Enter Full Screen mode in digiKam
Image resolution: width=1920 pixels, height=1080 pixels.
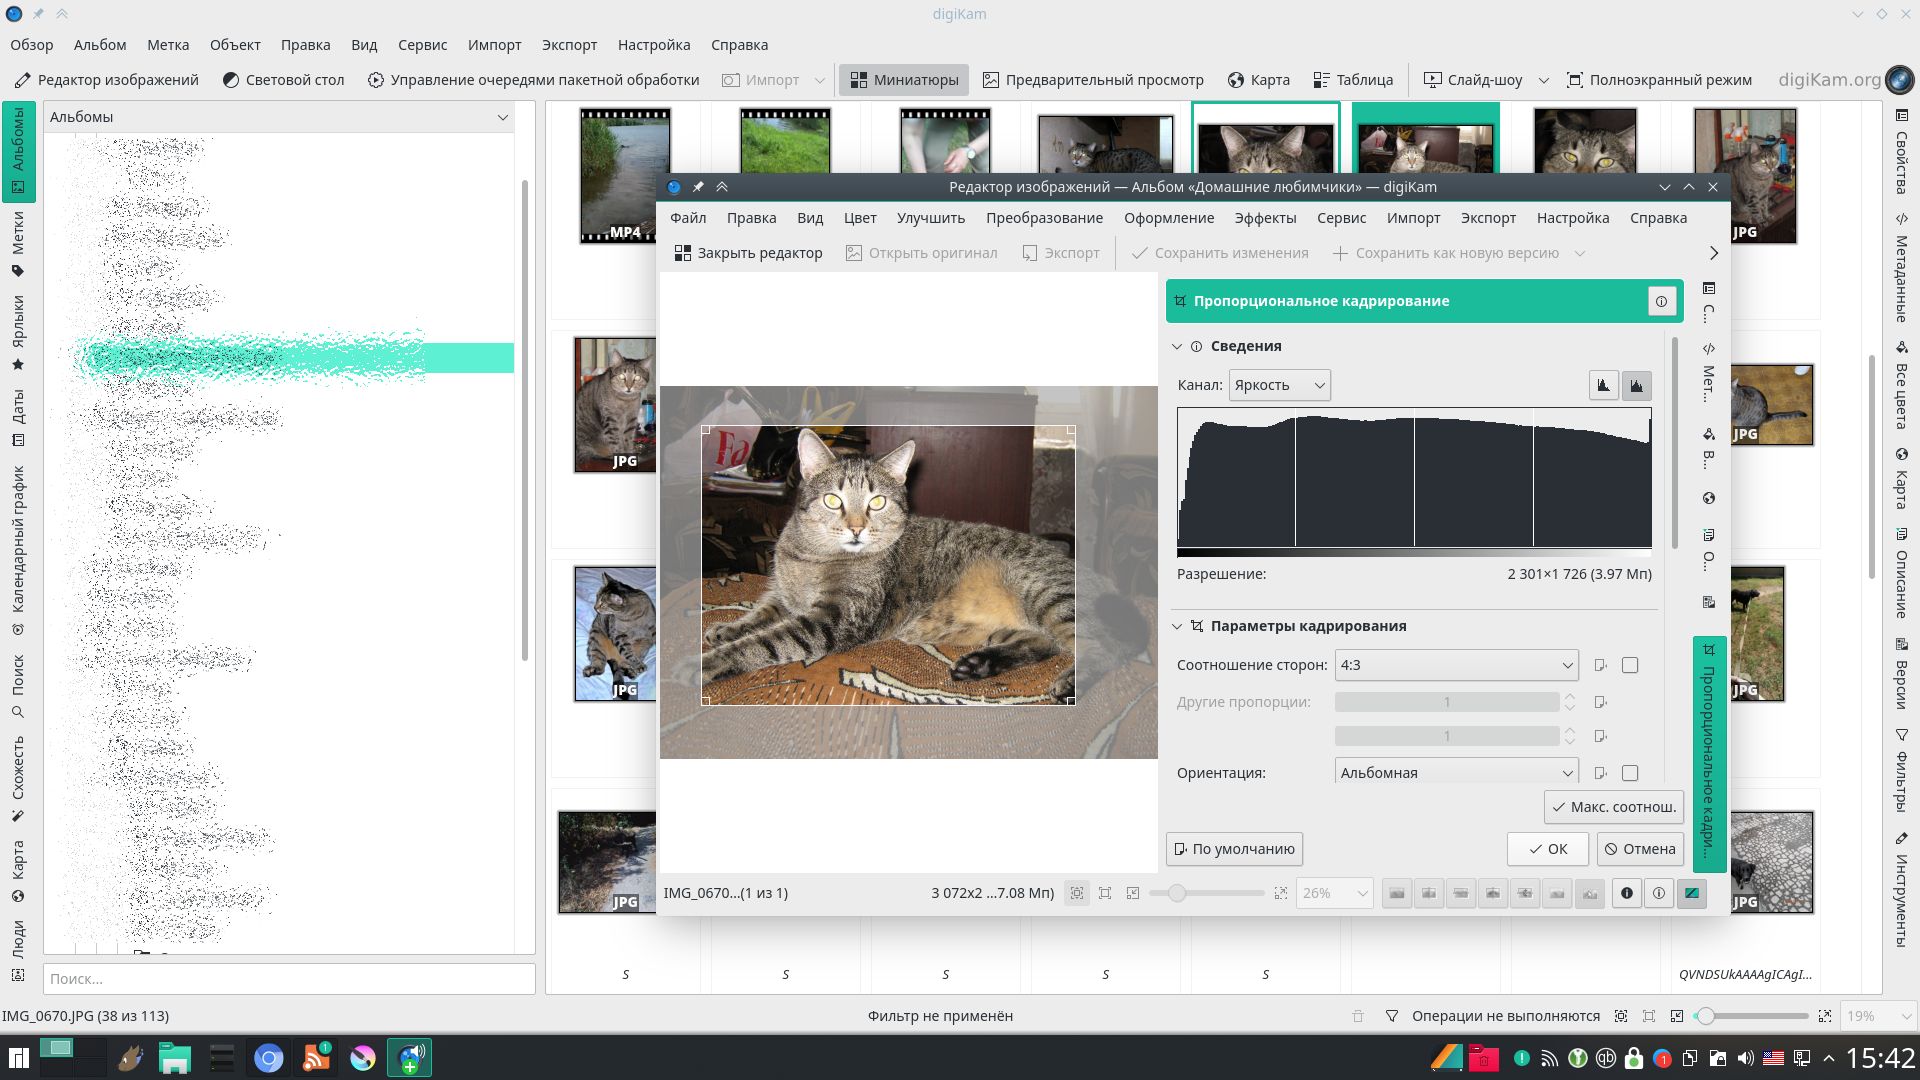1659,80
